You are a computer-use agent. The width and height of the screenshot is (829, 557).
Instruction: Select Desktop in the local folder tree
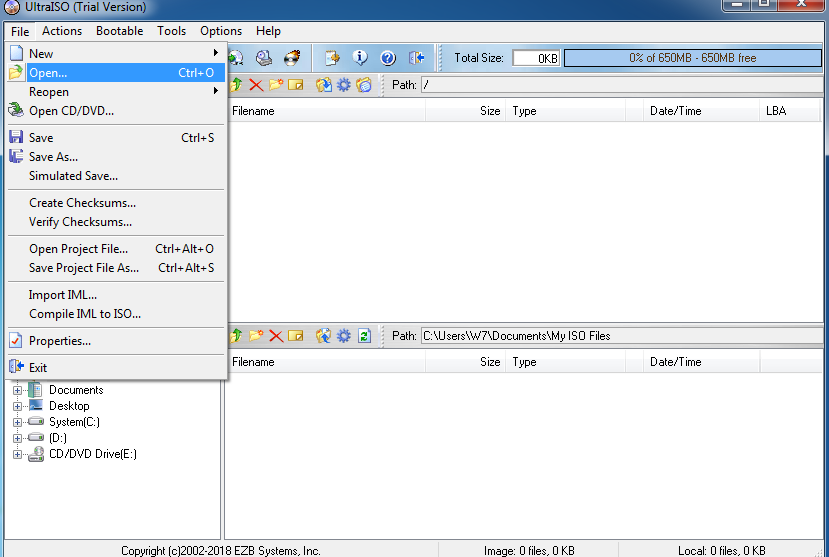(69, 406)
